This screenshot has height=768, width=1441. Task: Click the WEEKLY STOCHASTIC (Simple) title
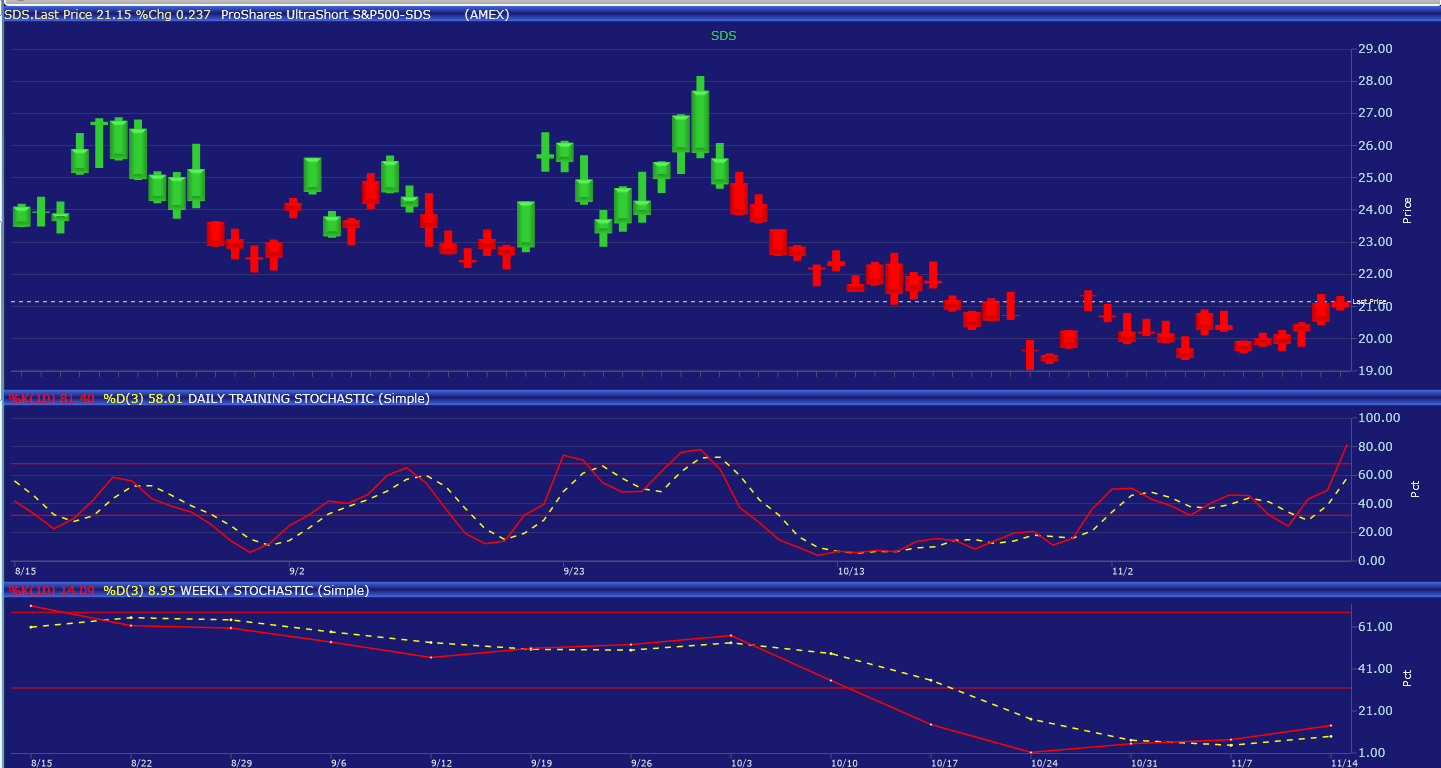(275, 591)
